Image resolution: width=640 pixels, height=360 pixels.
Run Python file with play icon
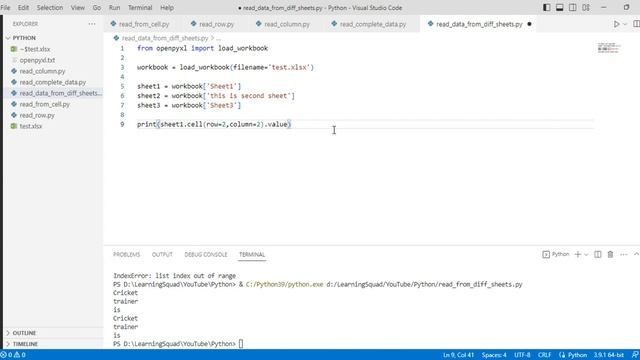616,24
